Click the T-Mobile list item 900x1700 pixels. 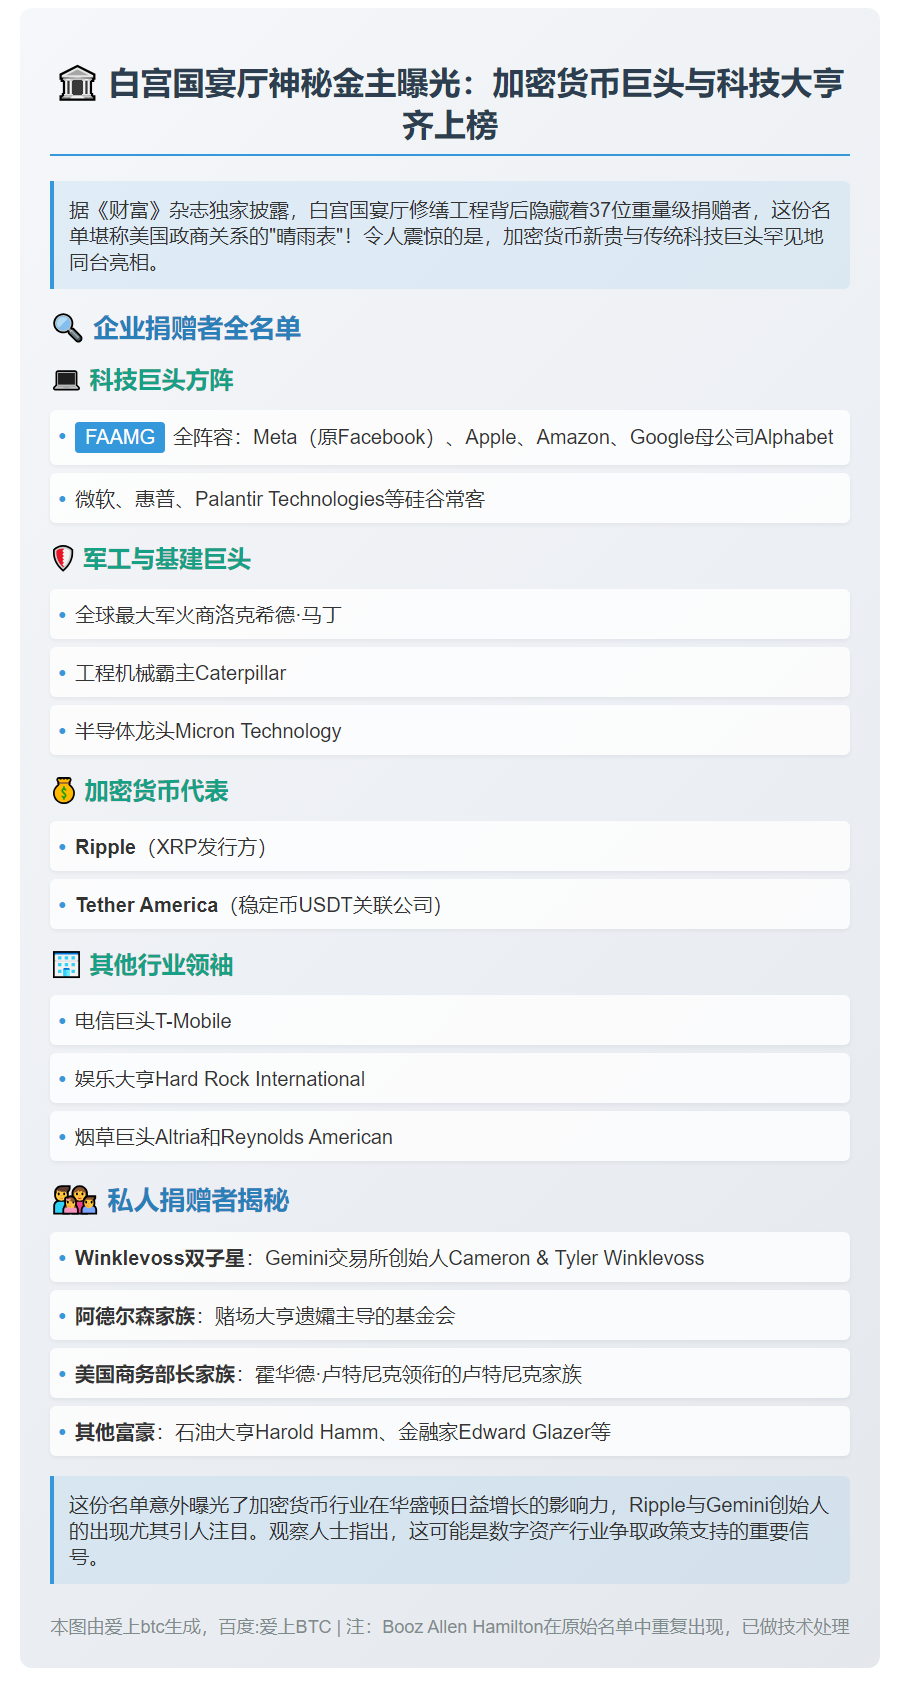tap(153, 1021)
